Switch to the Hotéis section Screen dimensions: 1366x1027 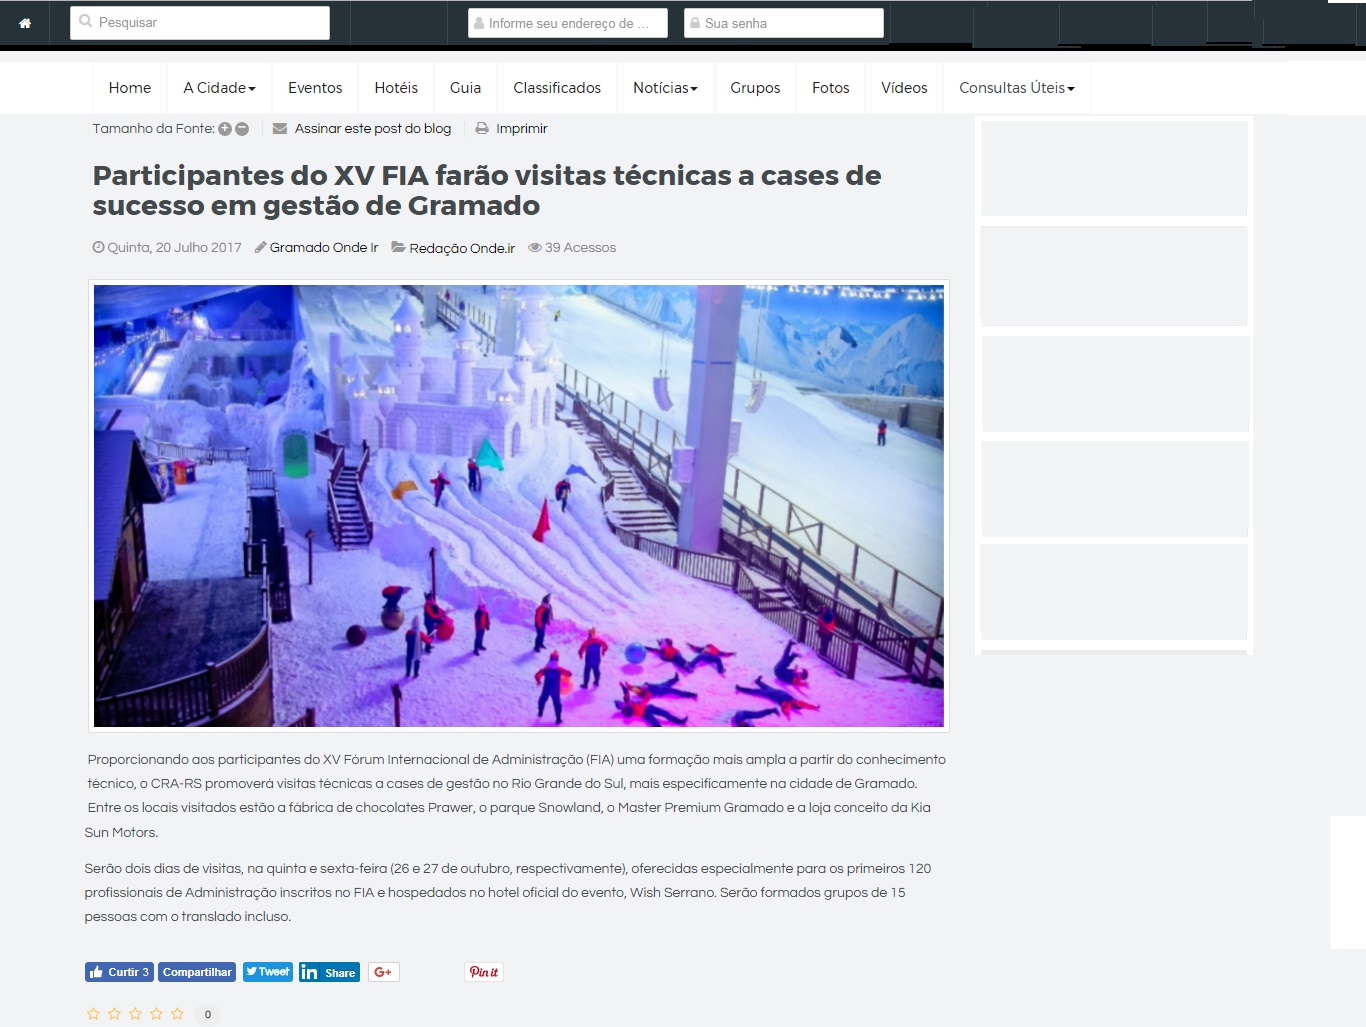click(x=395, y=87)
